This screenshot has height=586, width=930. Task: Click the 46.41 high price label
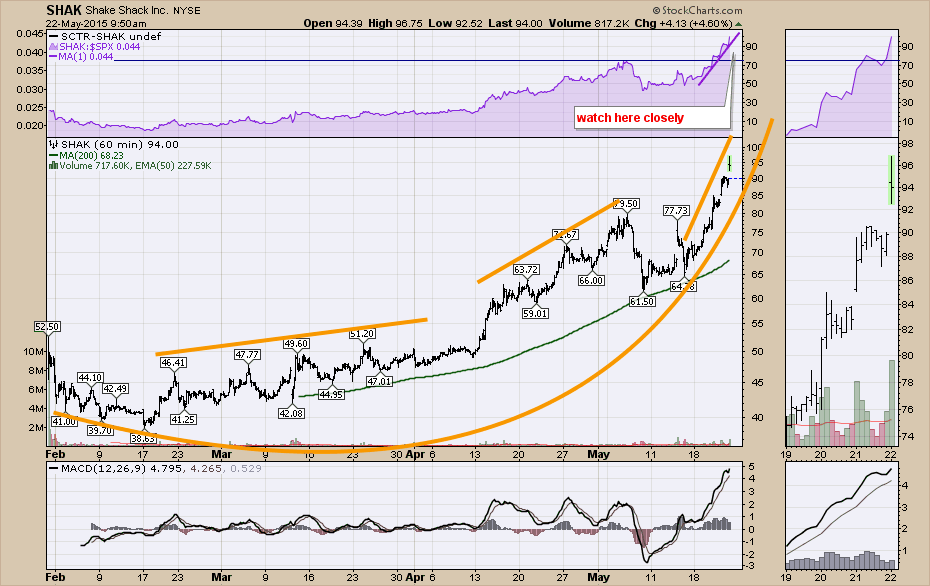tap(174, 363)
